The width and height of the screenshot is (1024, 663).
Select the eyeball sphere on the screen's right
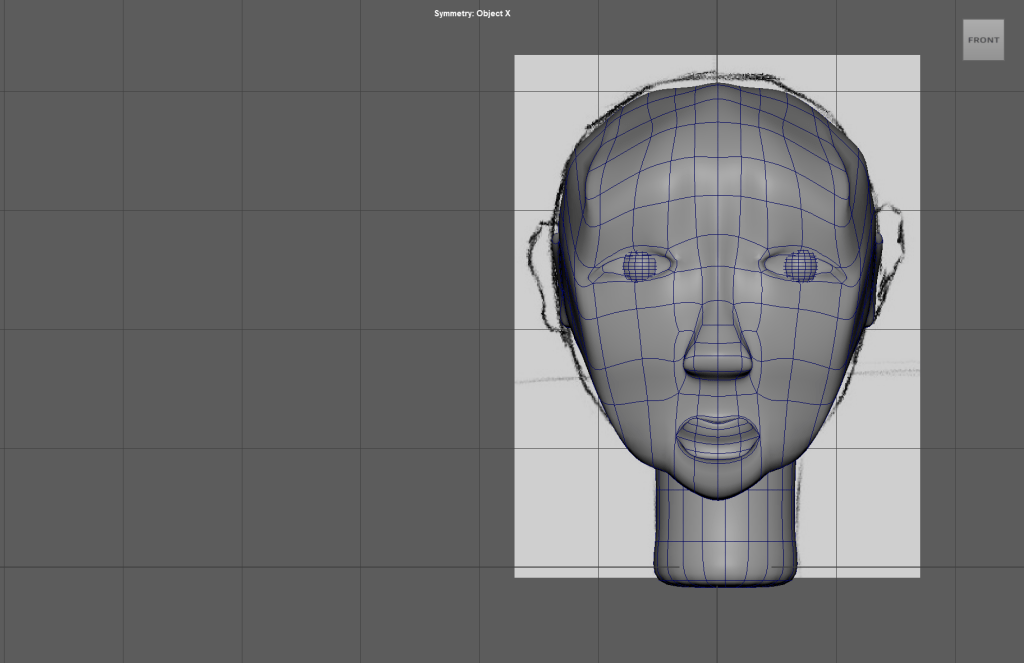pyautogui.click(x=800, y=265)
